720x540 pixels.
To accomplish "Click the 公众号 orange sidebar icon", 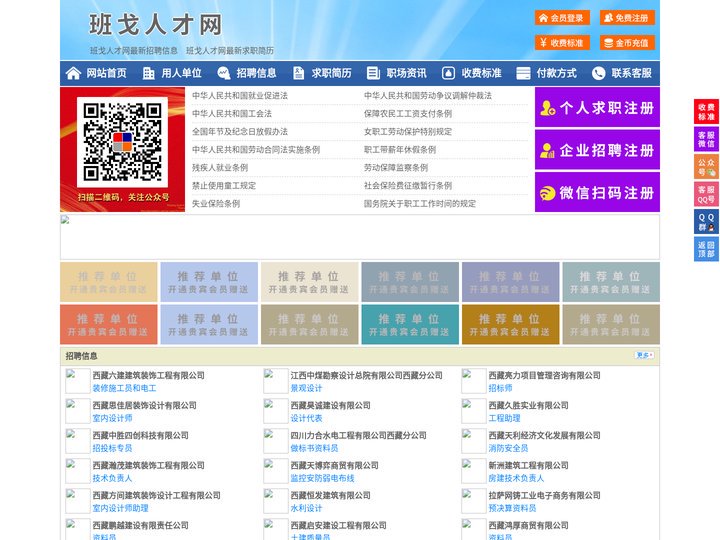I will pos(706,167).
